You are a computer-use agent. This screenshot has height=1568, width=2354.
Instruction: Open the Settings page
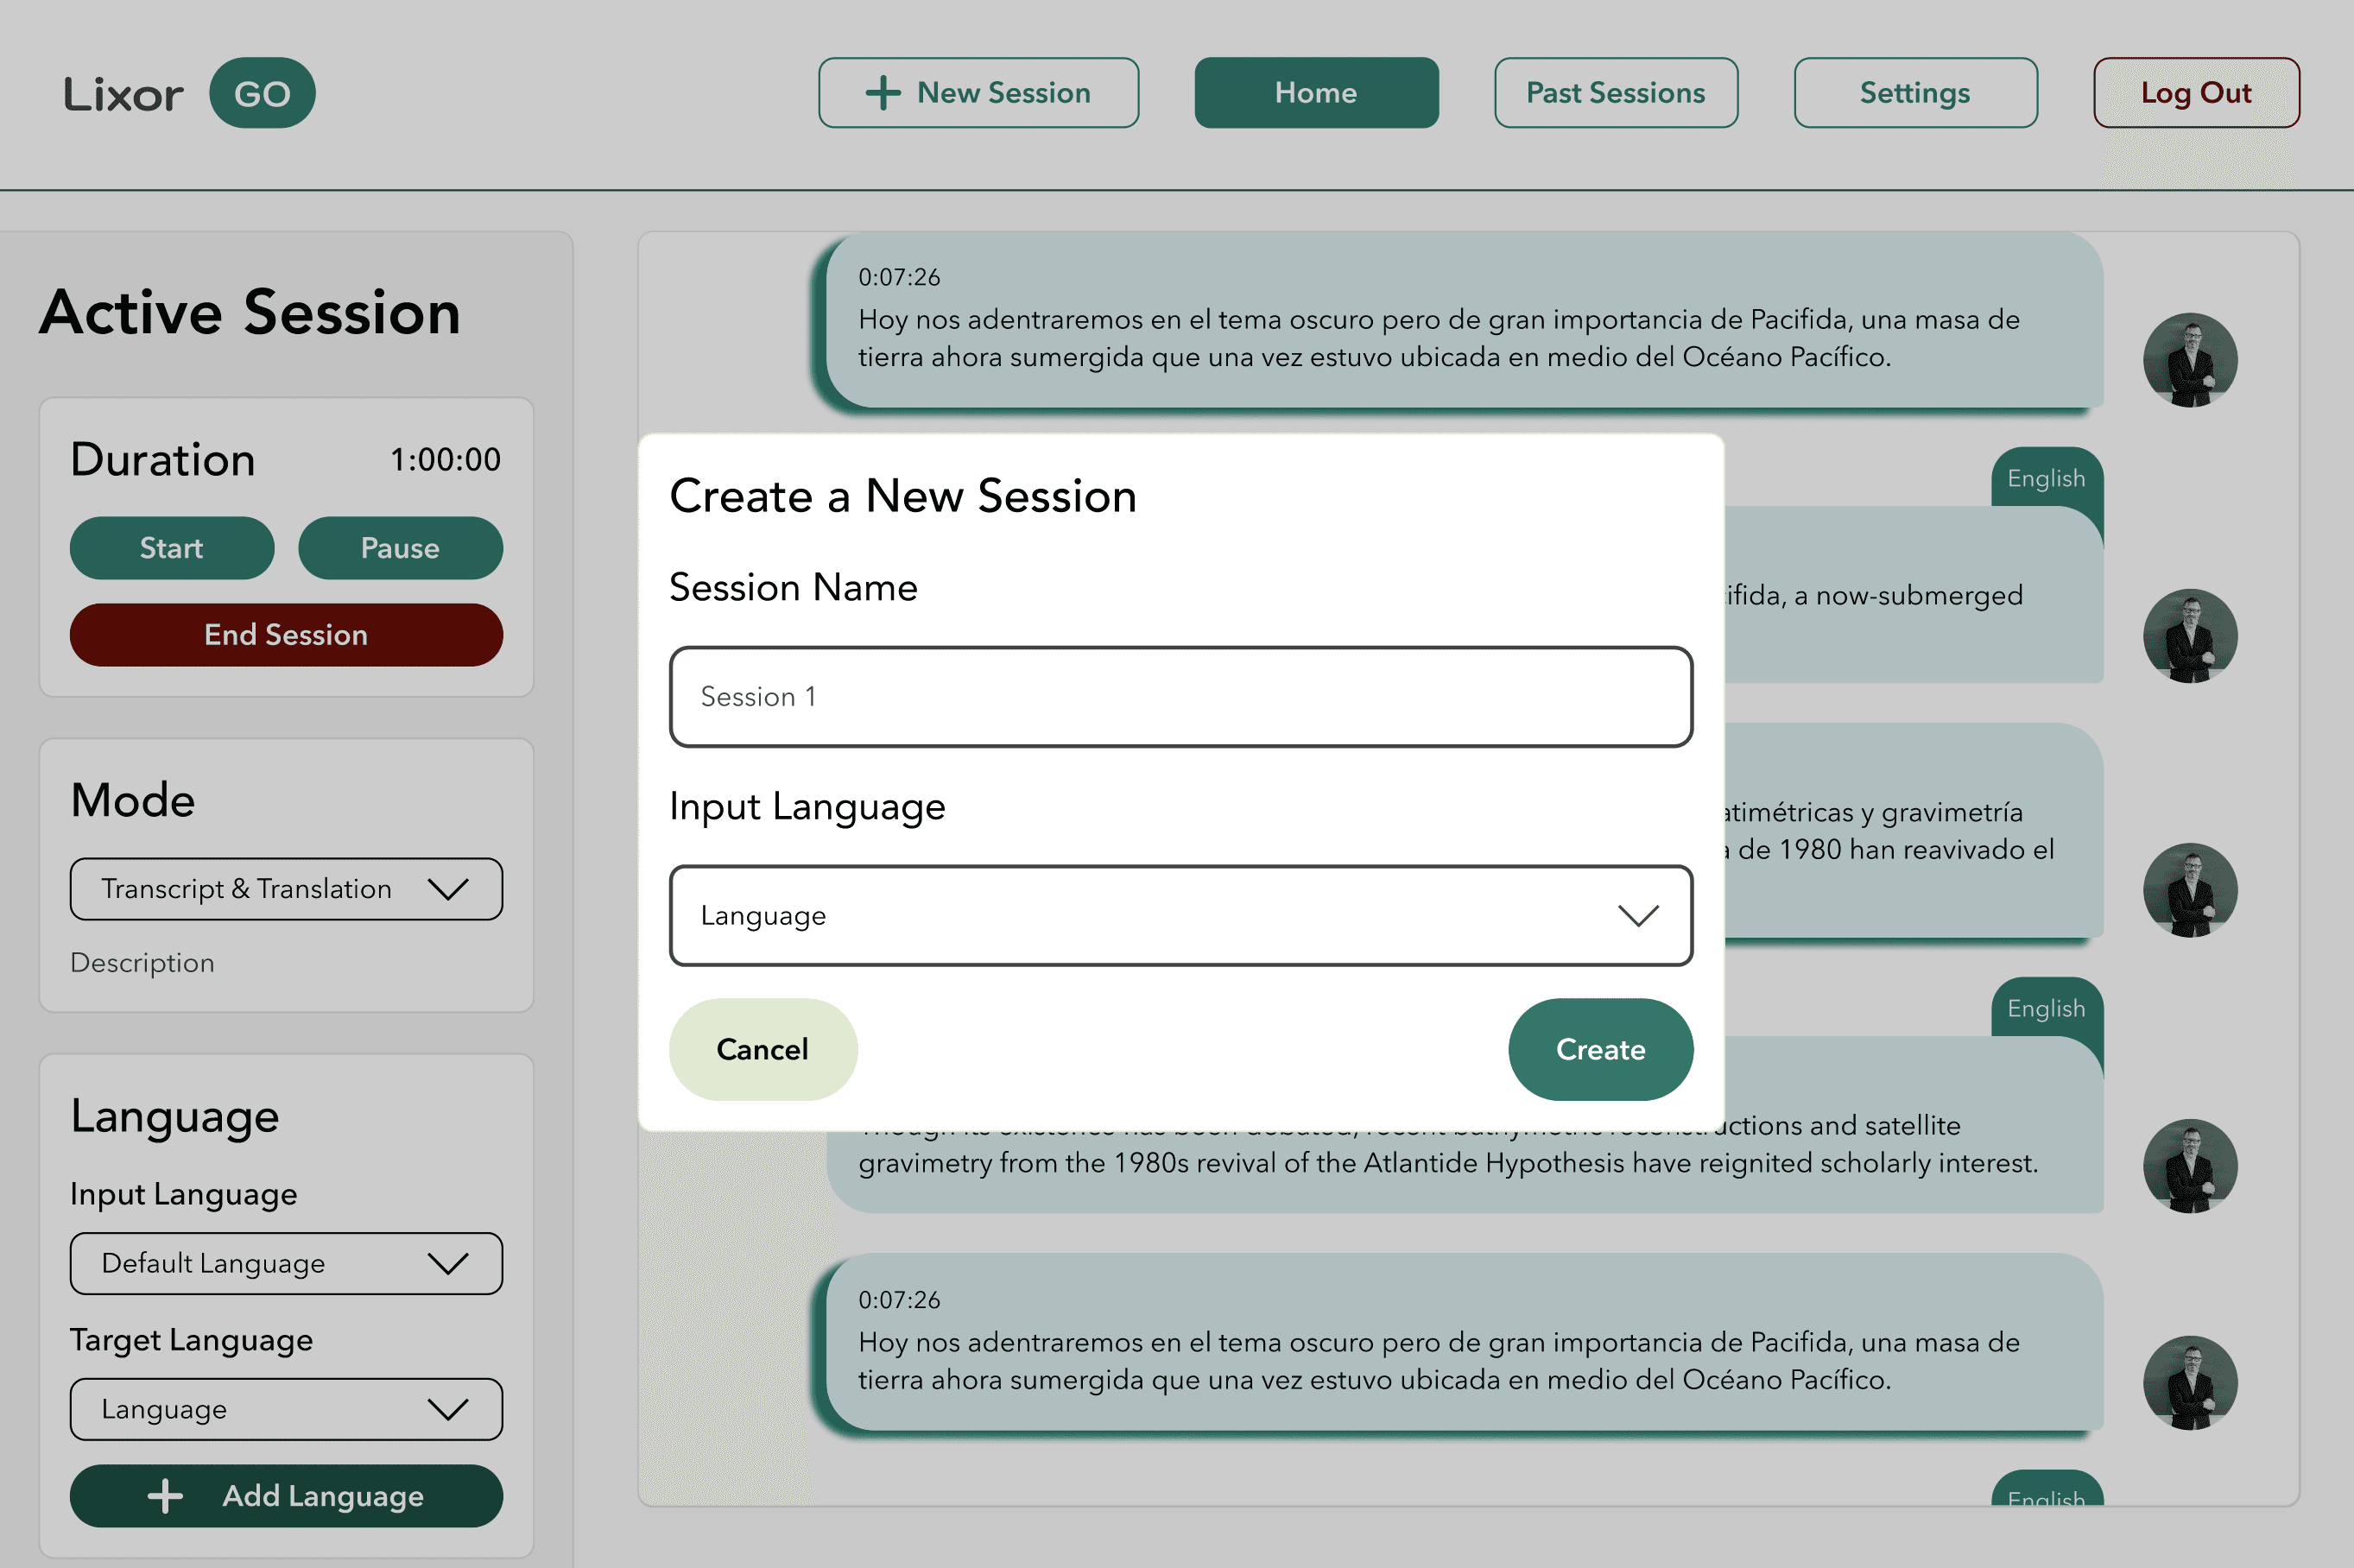coord(1915,93)
